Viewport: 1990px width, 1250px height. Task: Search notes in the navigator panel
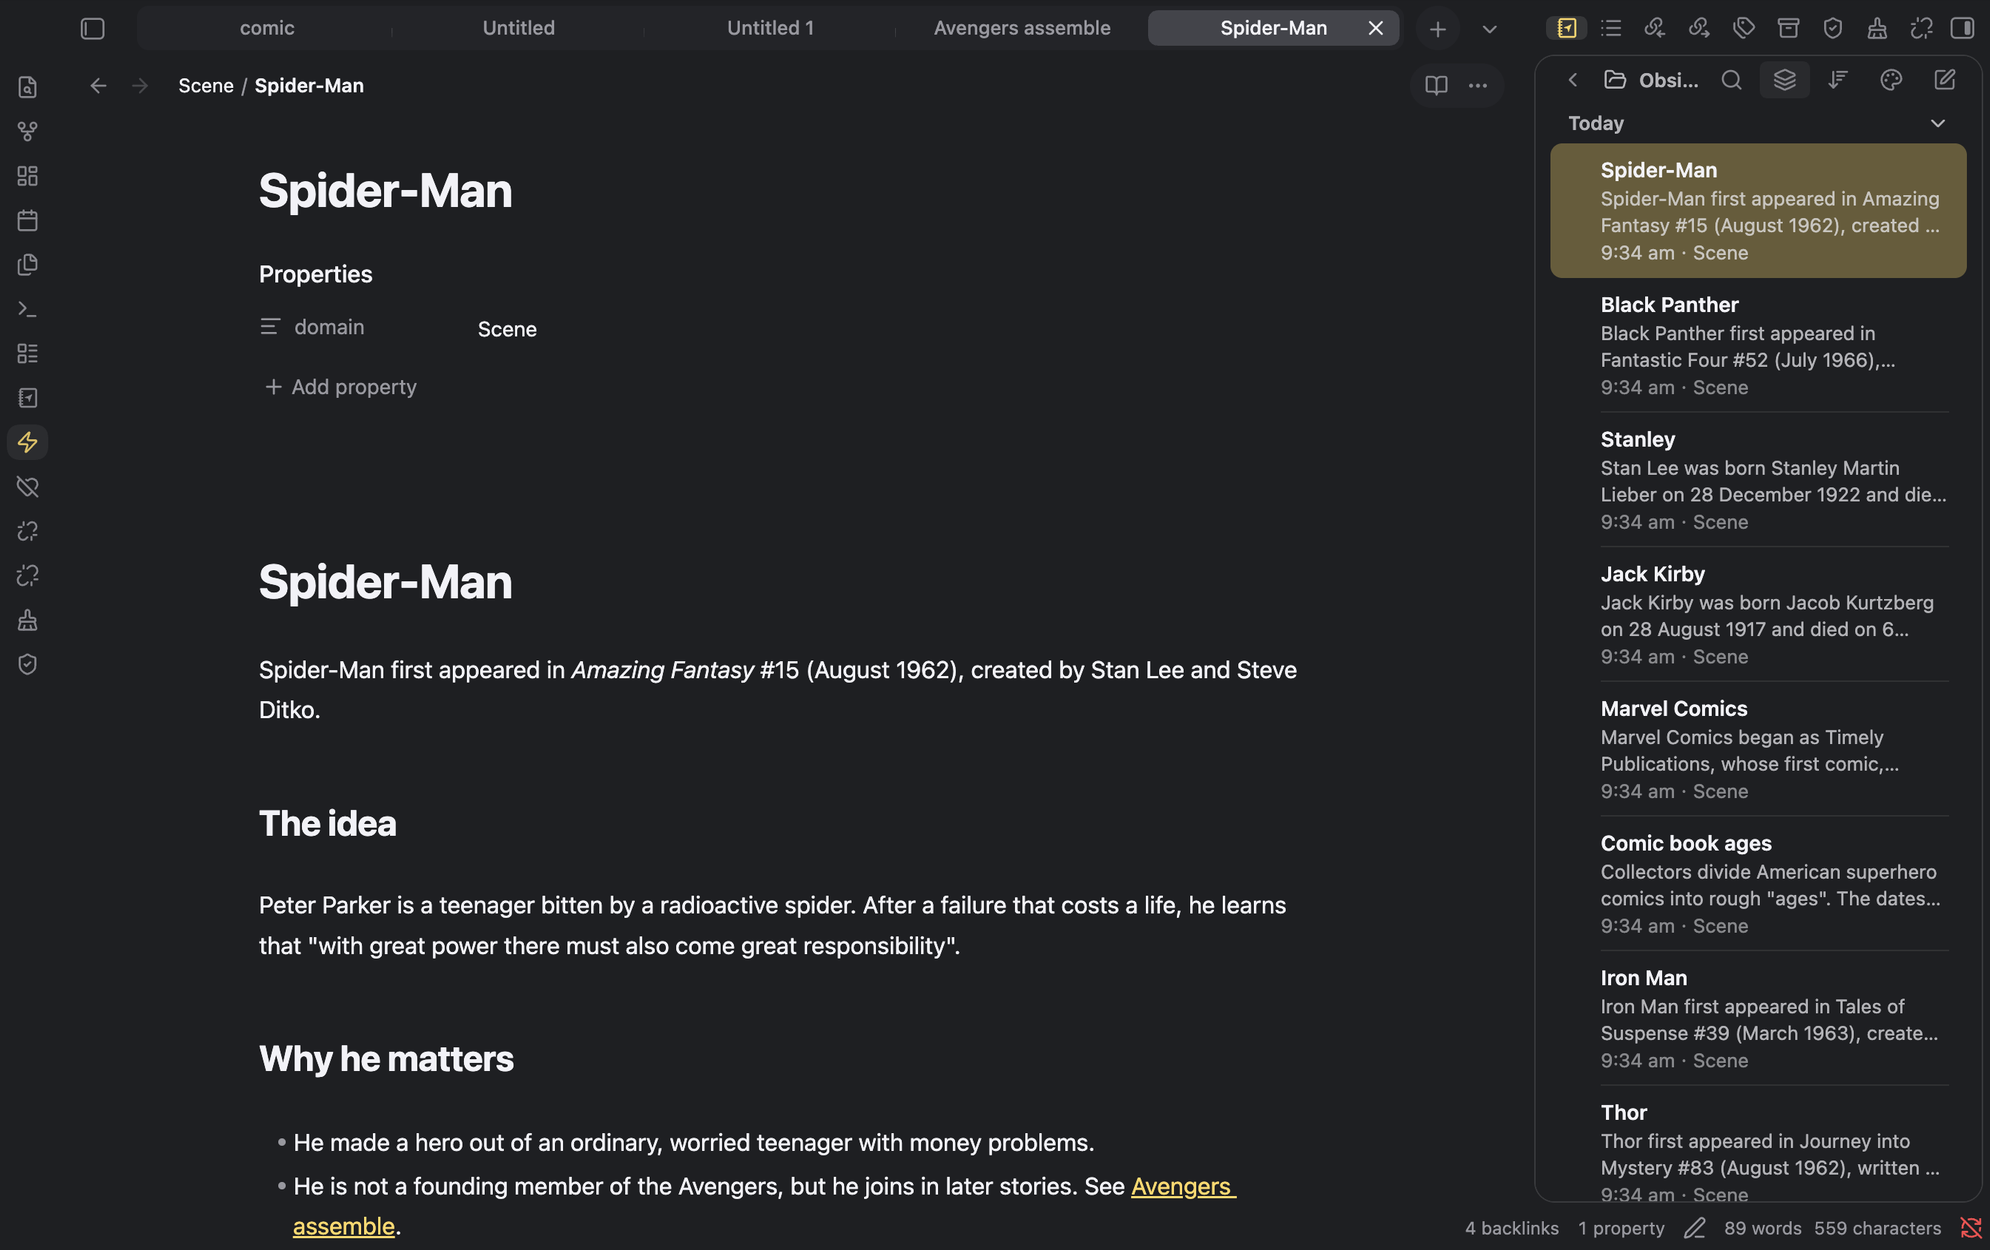[x=1732, y=80]
